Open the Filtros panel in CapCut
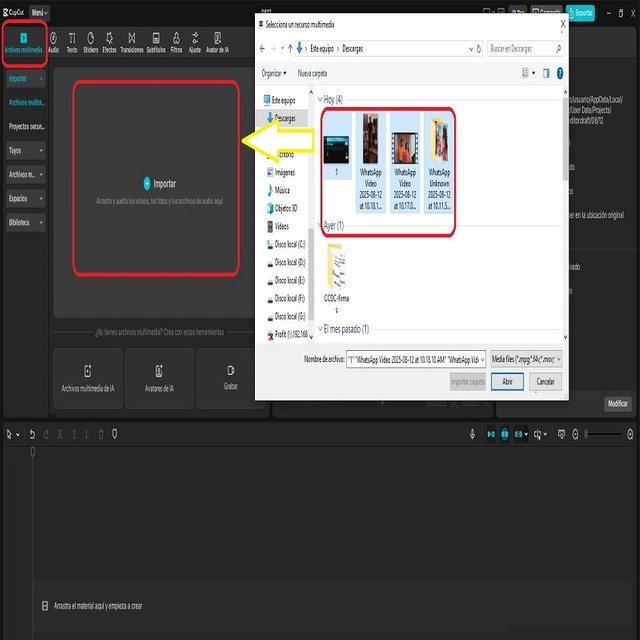The image size is (640, 640). 176,44
